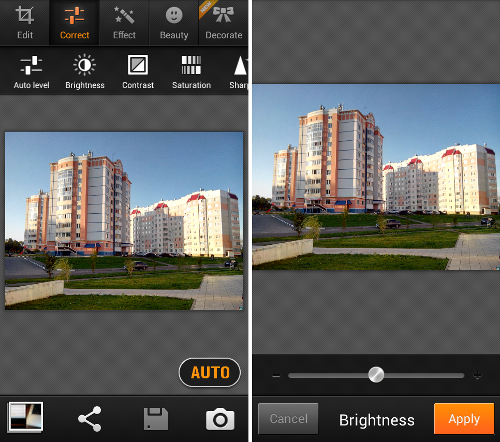This screenshot has height=442, width=500.
Task: Open the Edit crop tab
Action: tap(25, 23)
